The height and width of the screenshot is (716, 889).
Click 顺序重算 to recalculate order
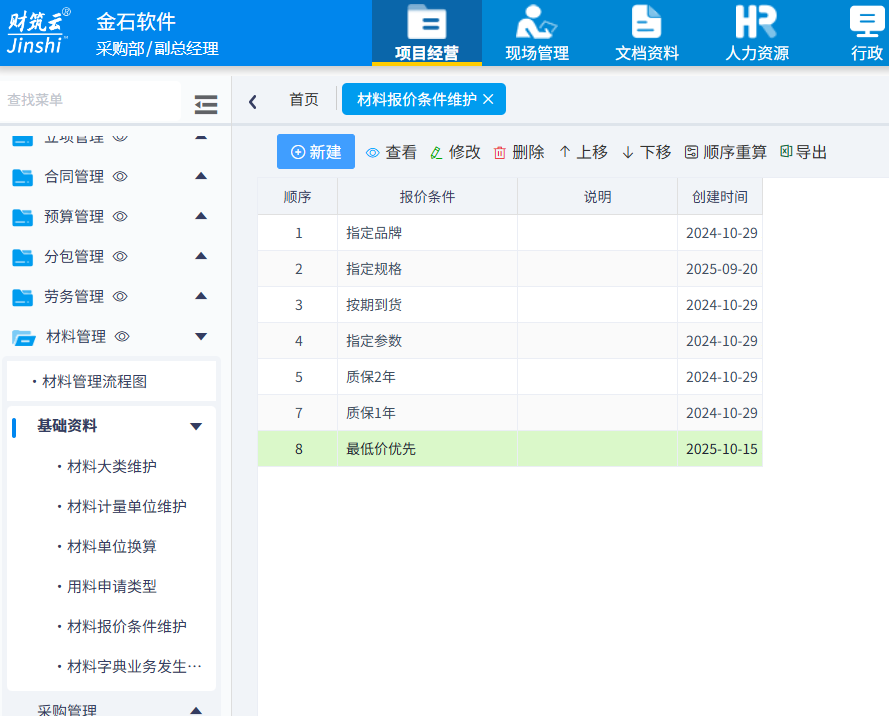coord(726,152)
